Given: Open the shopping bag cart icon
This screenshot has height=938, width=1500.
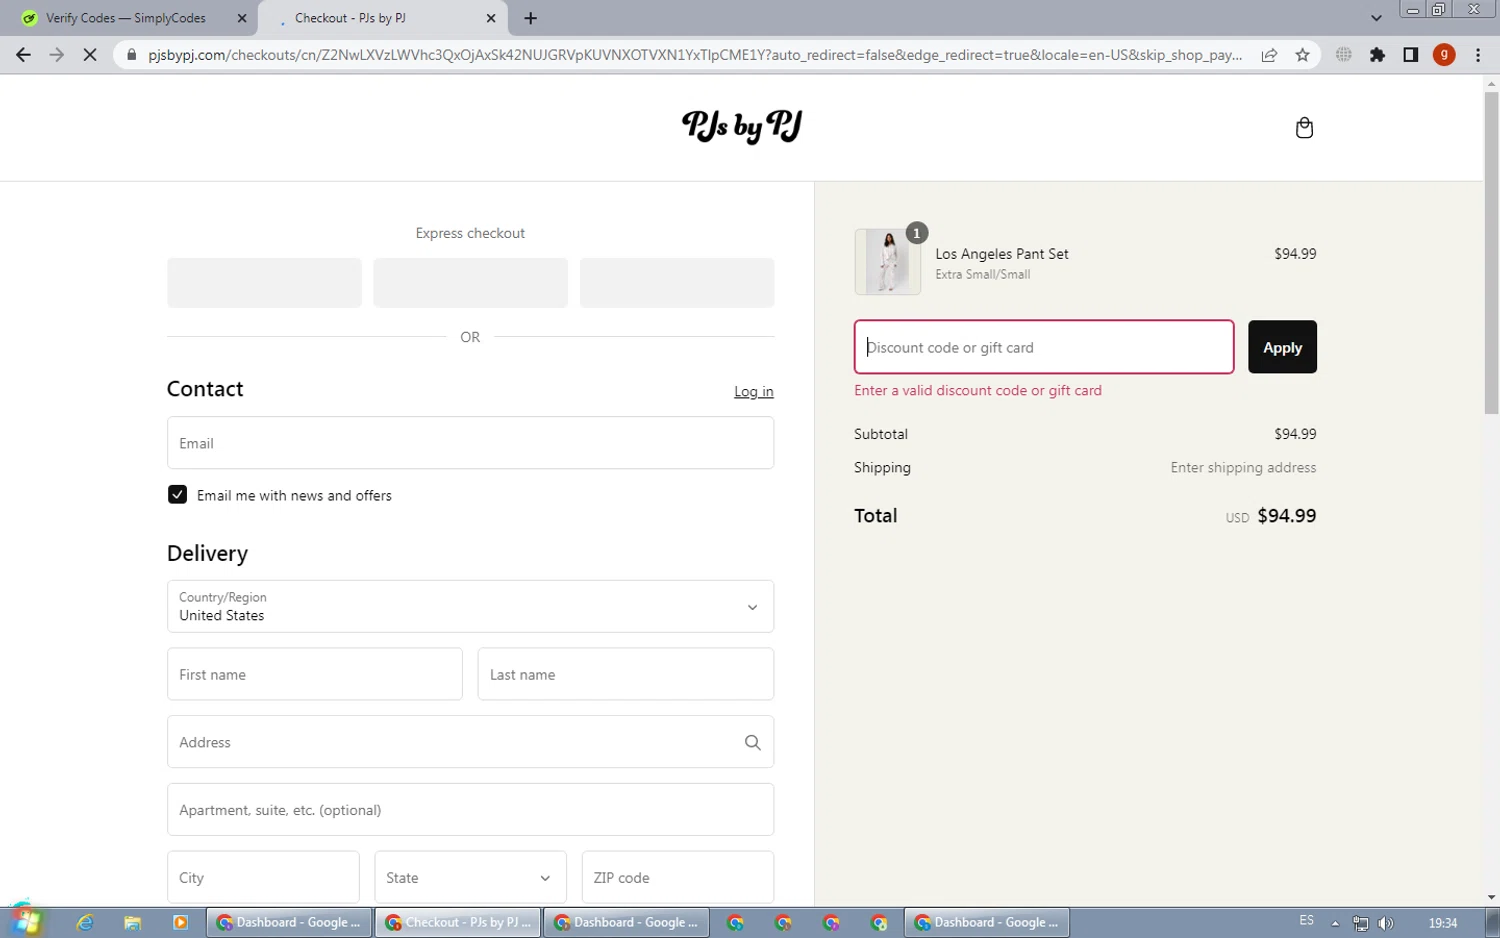Looking at the screenshot, I should click(1304, 128).
